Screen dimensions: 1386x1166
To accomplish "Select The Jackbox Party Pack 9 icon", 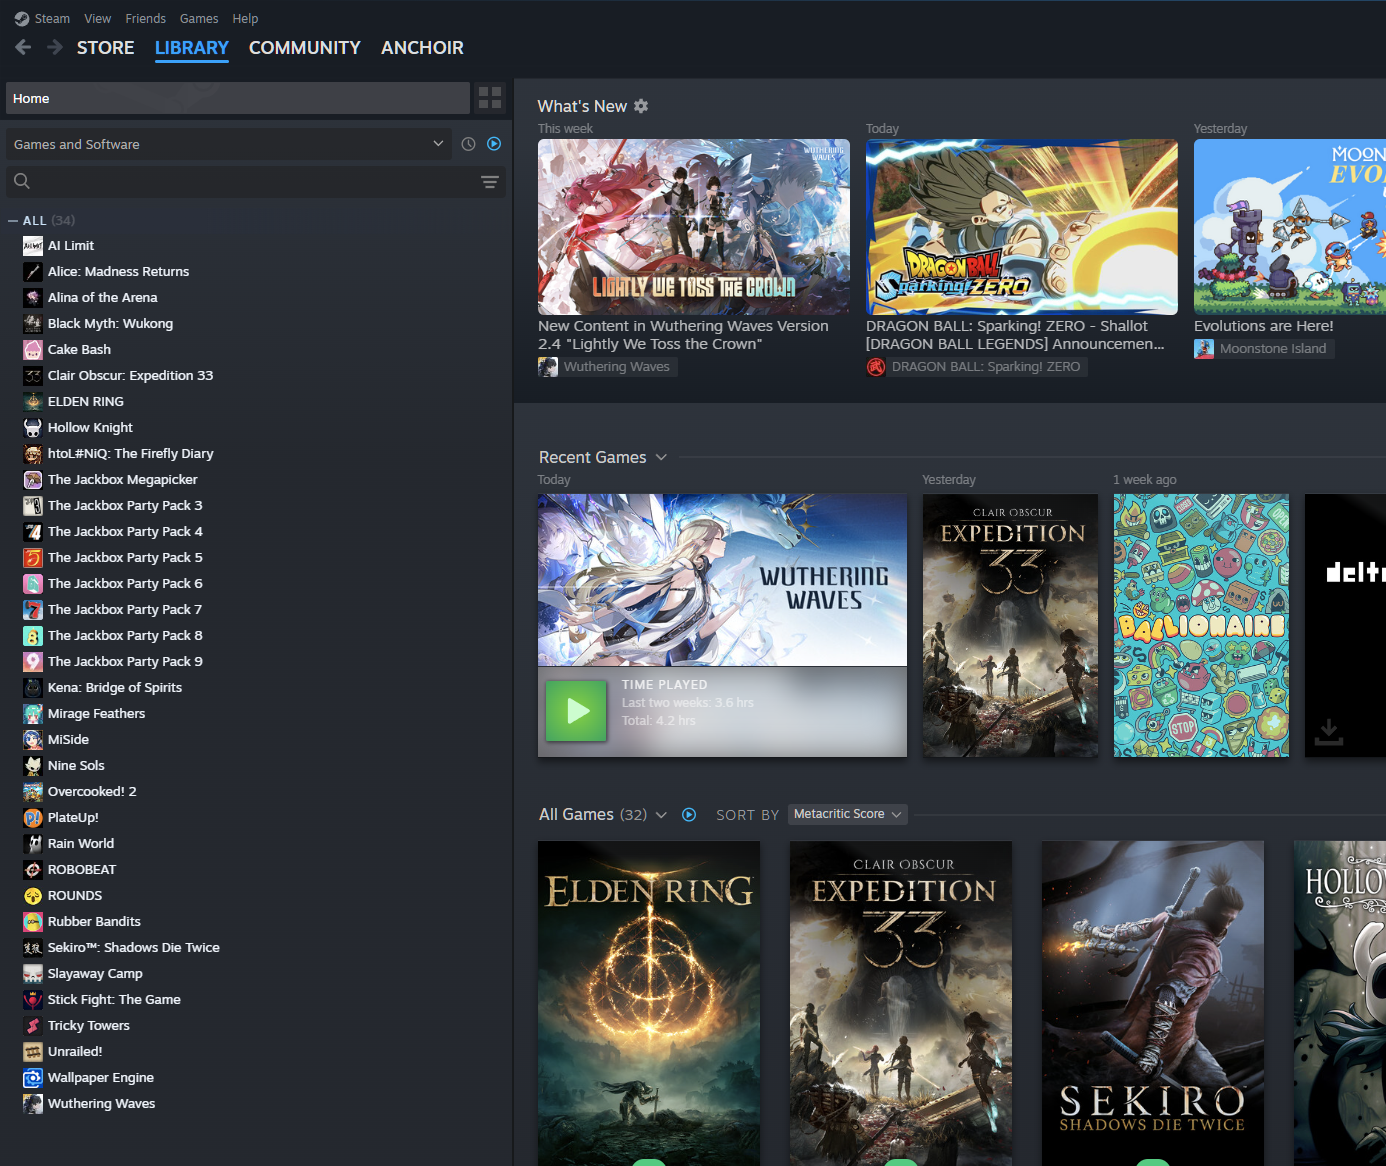I will [x=33, y=661].
